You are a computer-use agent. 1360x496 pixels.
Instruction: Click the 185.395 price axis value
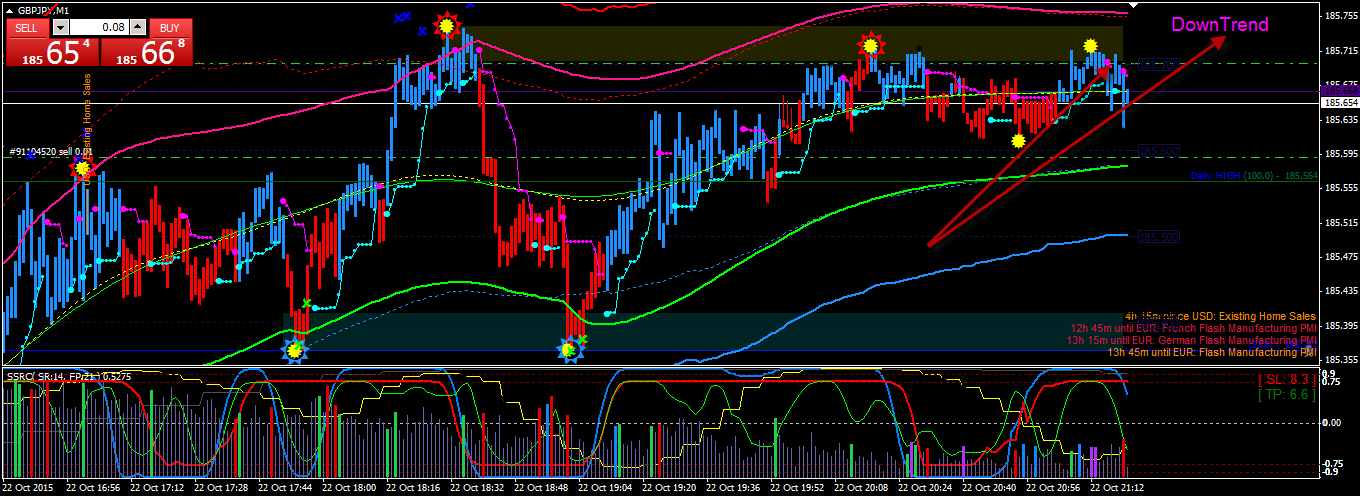pos(1340,325)
